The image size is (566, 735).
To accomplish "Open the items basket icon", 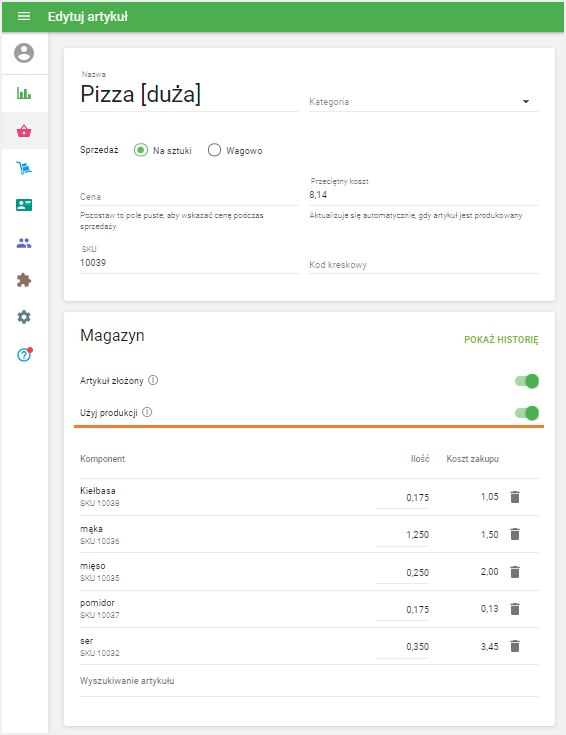I will pyautogui.click(x=24, y=131).
